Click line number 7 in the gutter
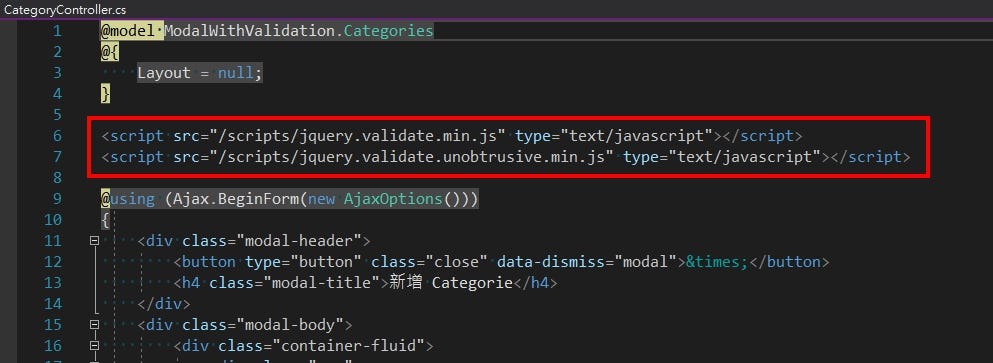The image size is (993, 363). pyautogui.click(x=58, y=156)
